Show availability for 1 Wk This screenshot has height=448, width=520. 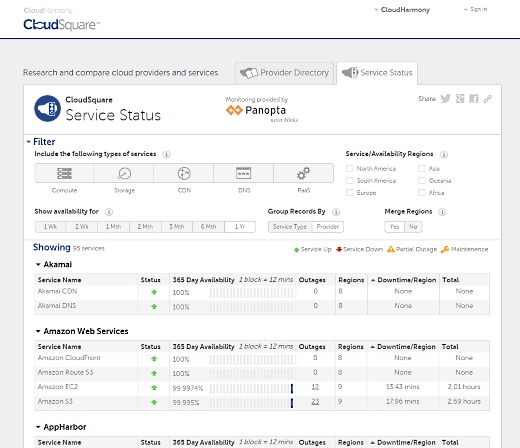point(50,227)
